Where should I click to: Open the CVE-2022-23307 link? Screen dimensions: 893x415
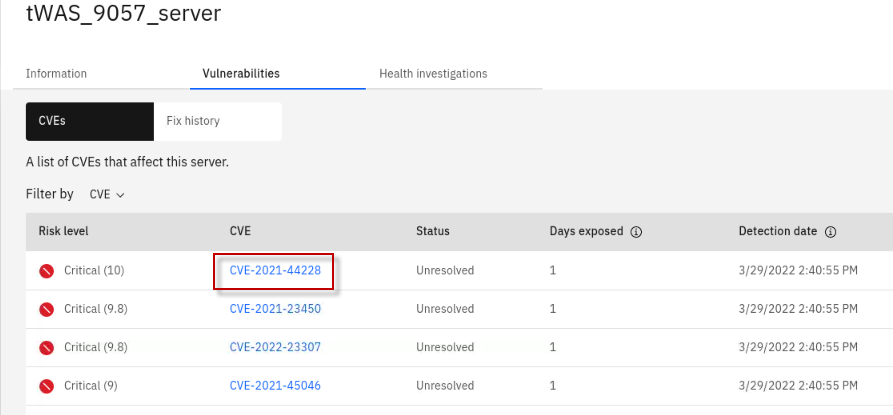(274, 348)
